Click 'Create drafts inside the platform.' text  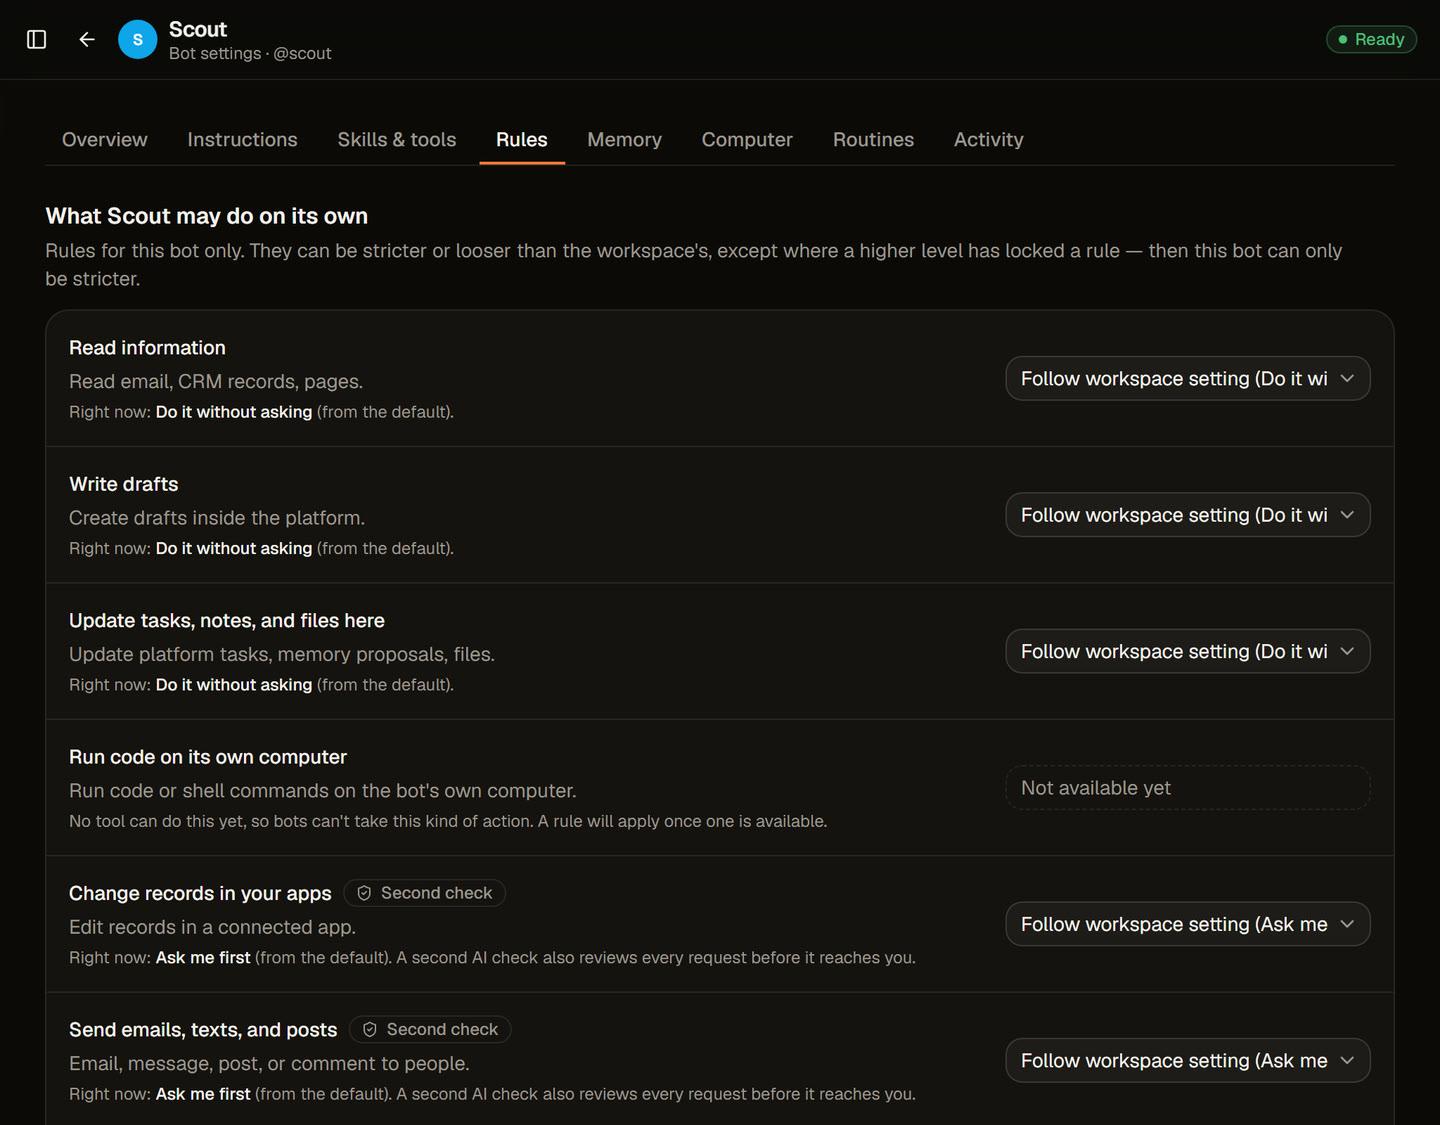coord(217,518)
